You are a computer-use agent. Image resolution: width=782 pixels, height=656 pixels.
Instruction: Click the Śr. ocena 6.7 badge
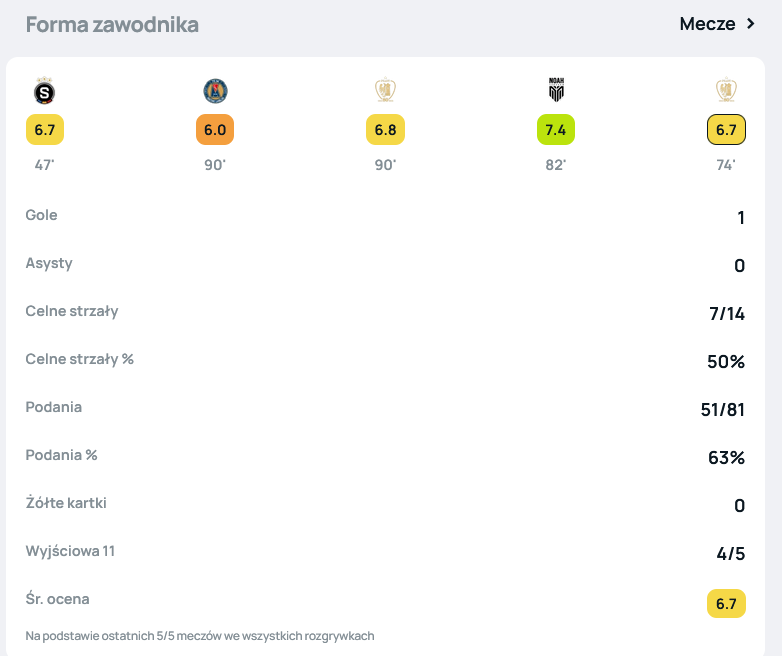[x=726, y=603]
